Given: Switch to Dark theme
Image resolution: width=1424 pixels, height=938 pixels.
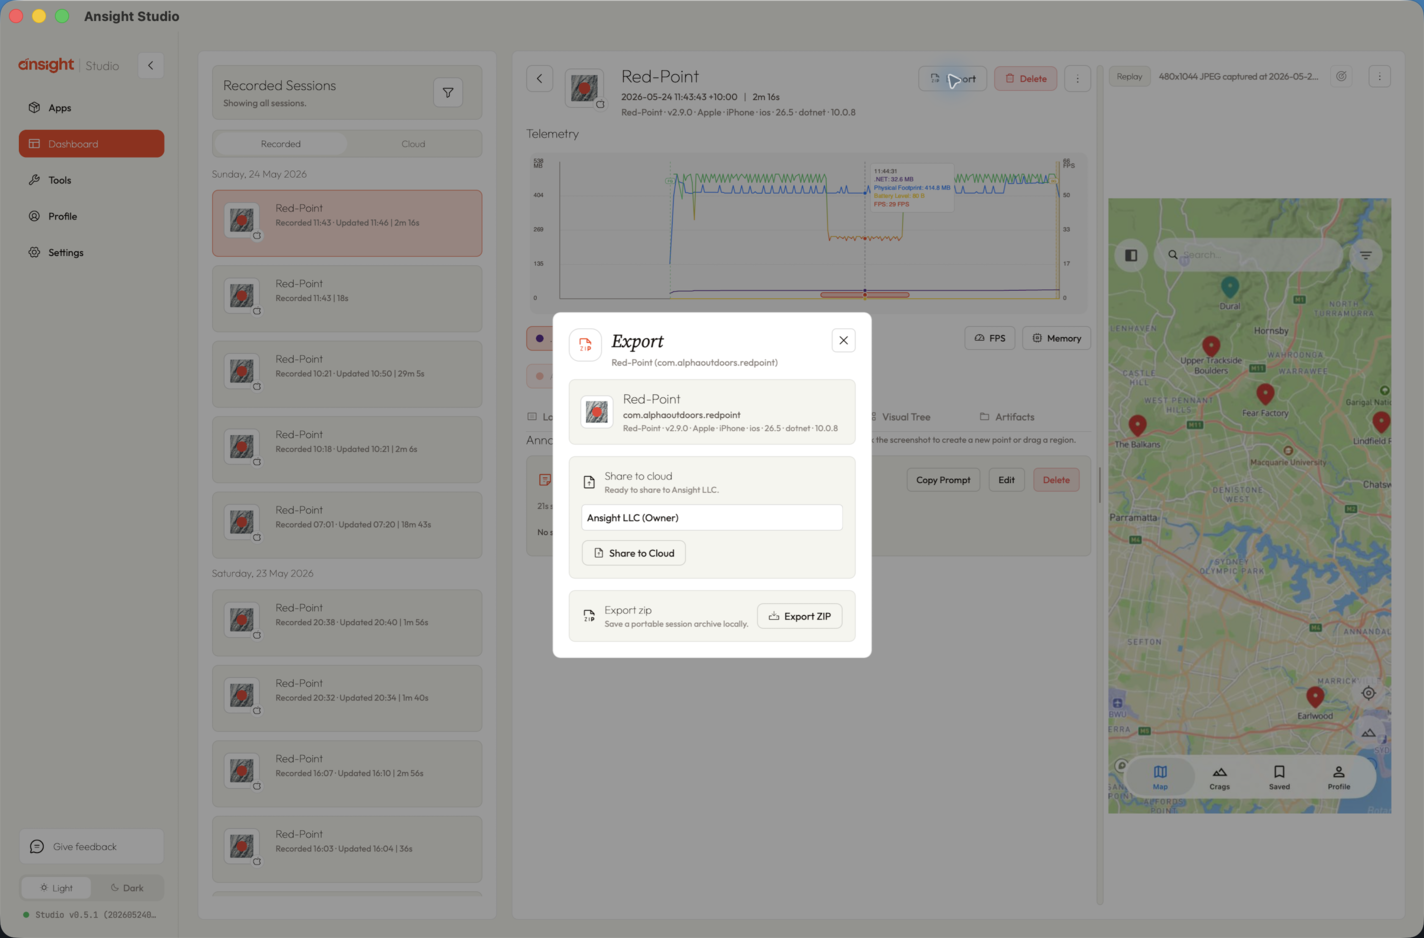Looking at the screenshot, I should pos(127,888).
